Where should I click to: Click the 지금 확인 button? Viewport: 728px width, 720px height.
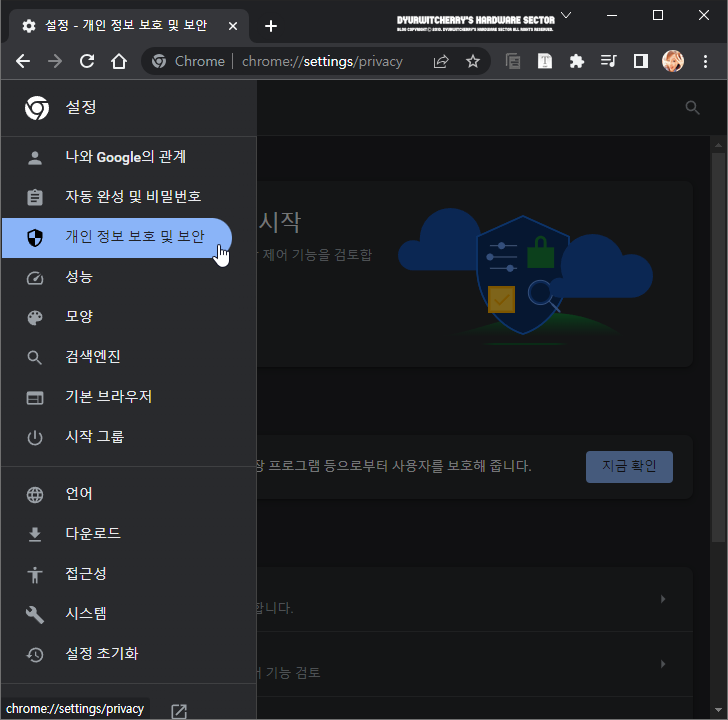pos(629,467)
